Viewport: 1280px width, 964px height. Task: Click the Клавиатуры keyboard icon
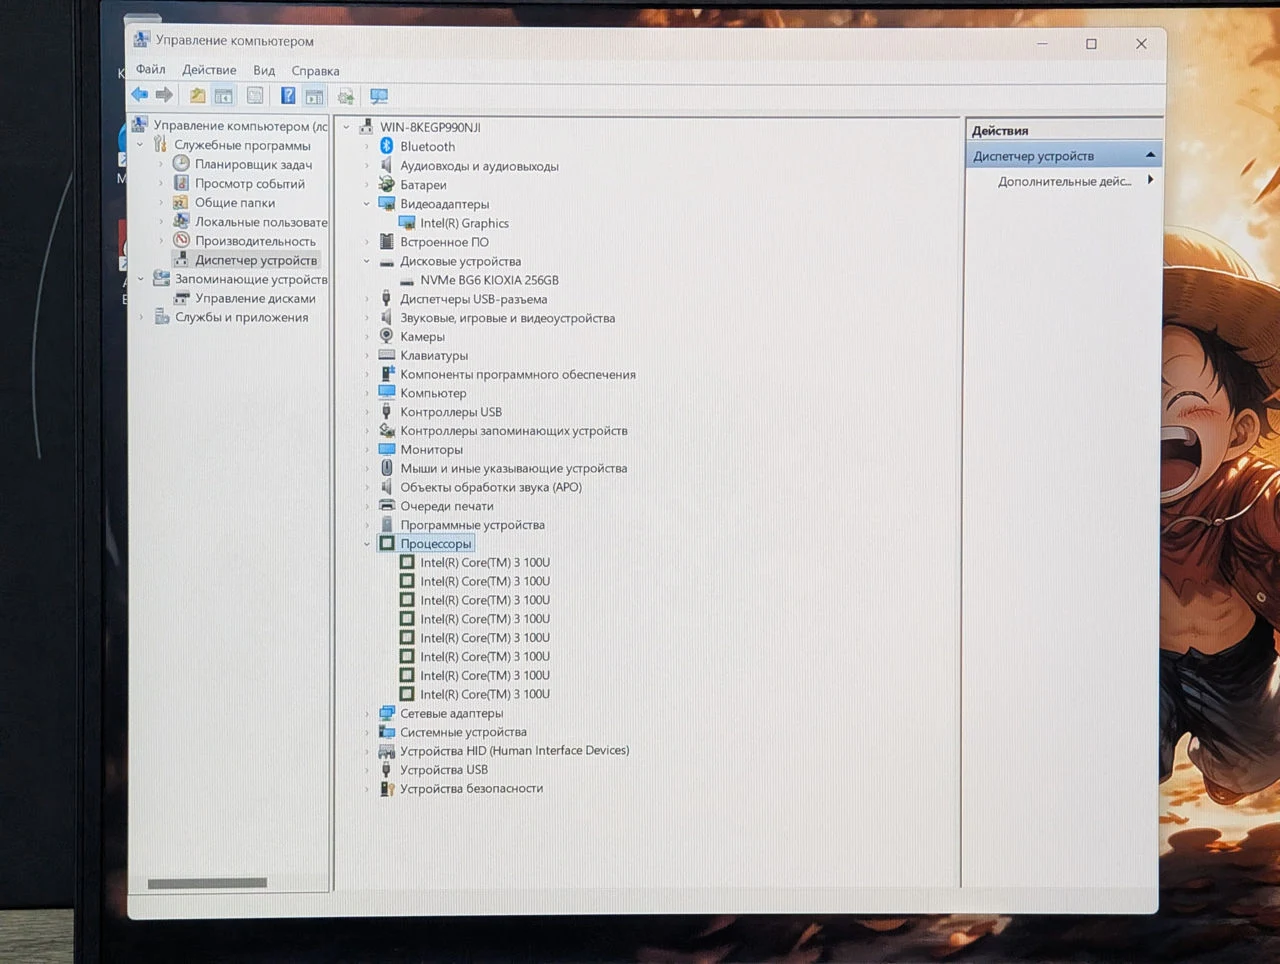387,355
